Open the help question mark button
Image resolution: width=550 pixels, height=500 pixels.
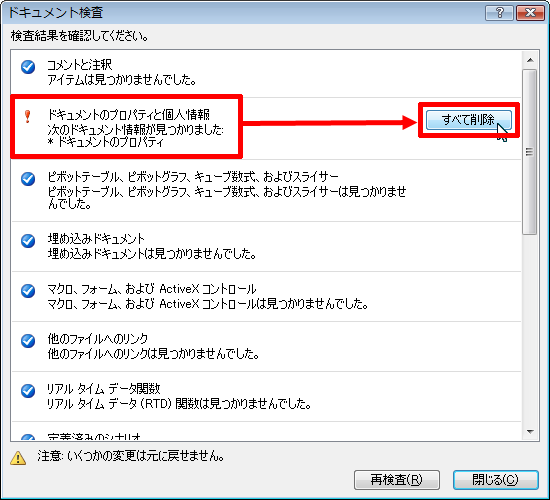pos(499,13)
